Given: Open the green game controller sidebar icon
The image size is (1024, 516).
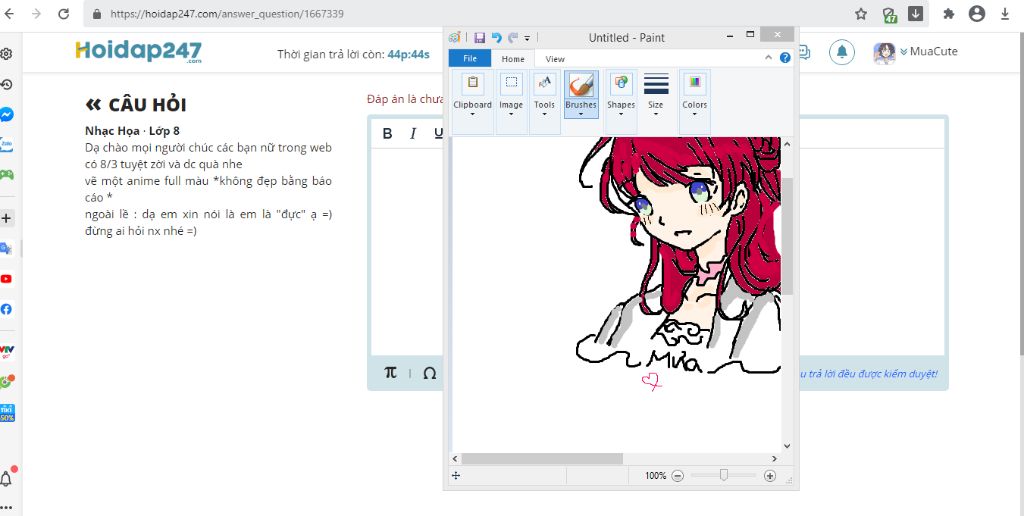Looking at the screenshot, I should coord(7,174).
